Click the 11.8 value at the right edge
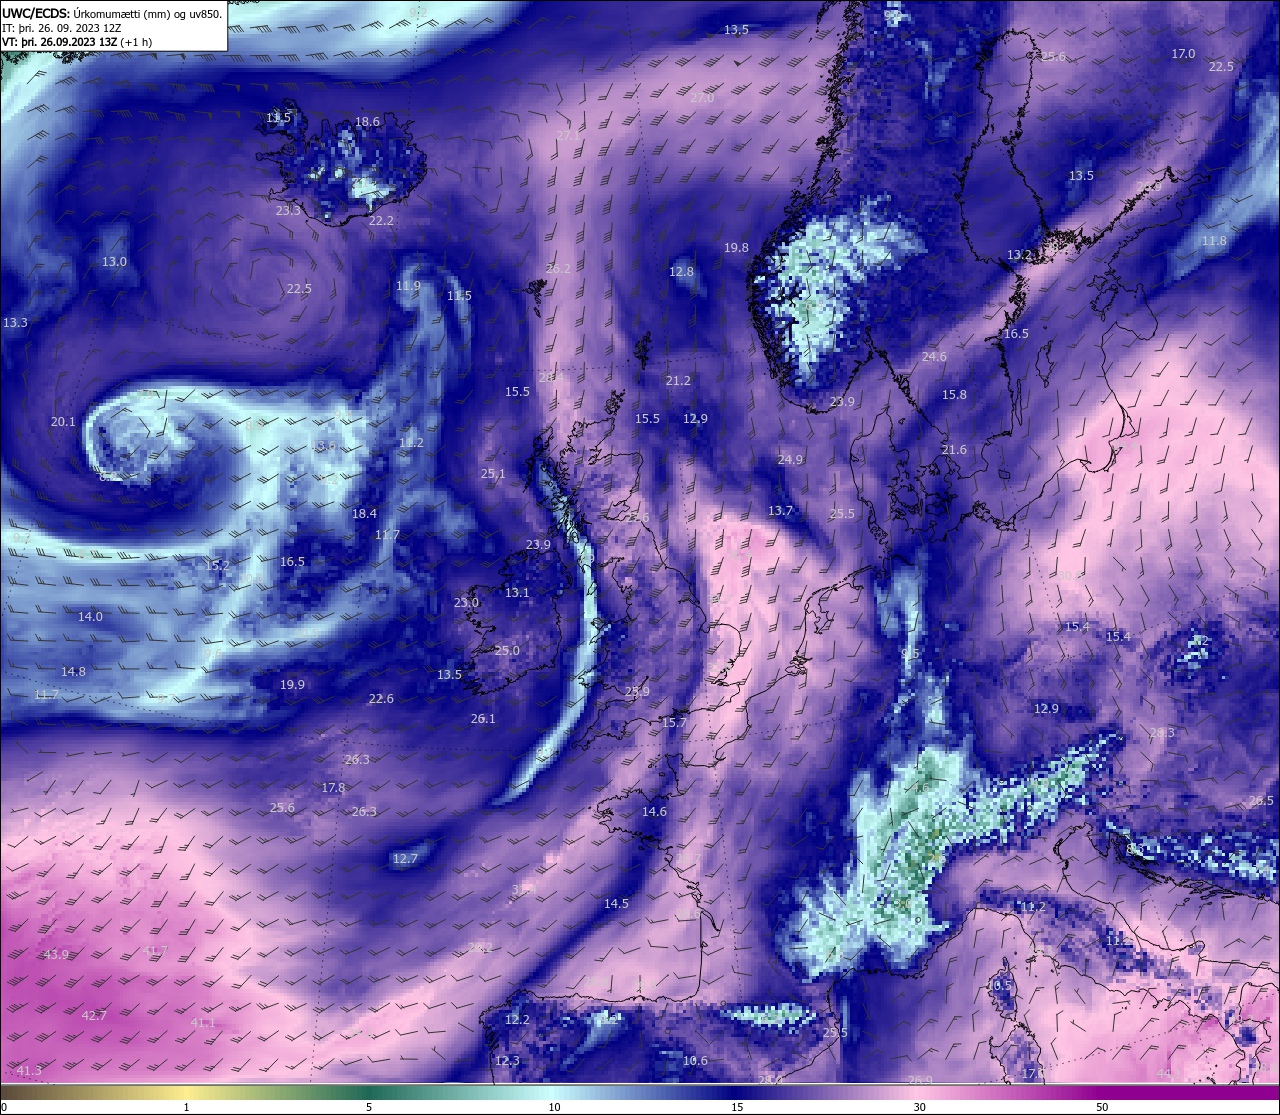This screenshot has height=1115, width=1280. (1214, 241)
